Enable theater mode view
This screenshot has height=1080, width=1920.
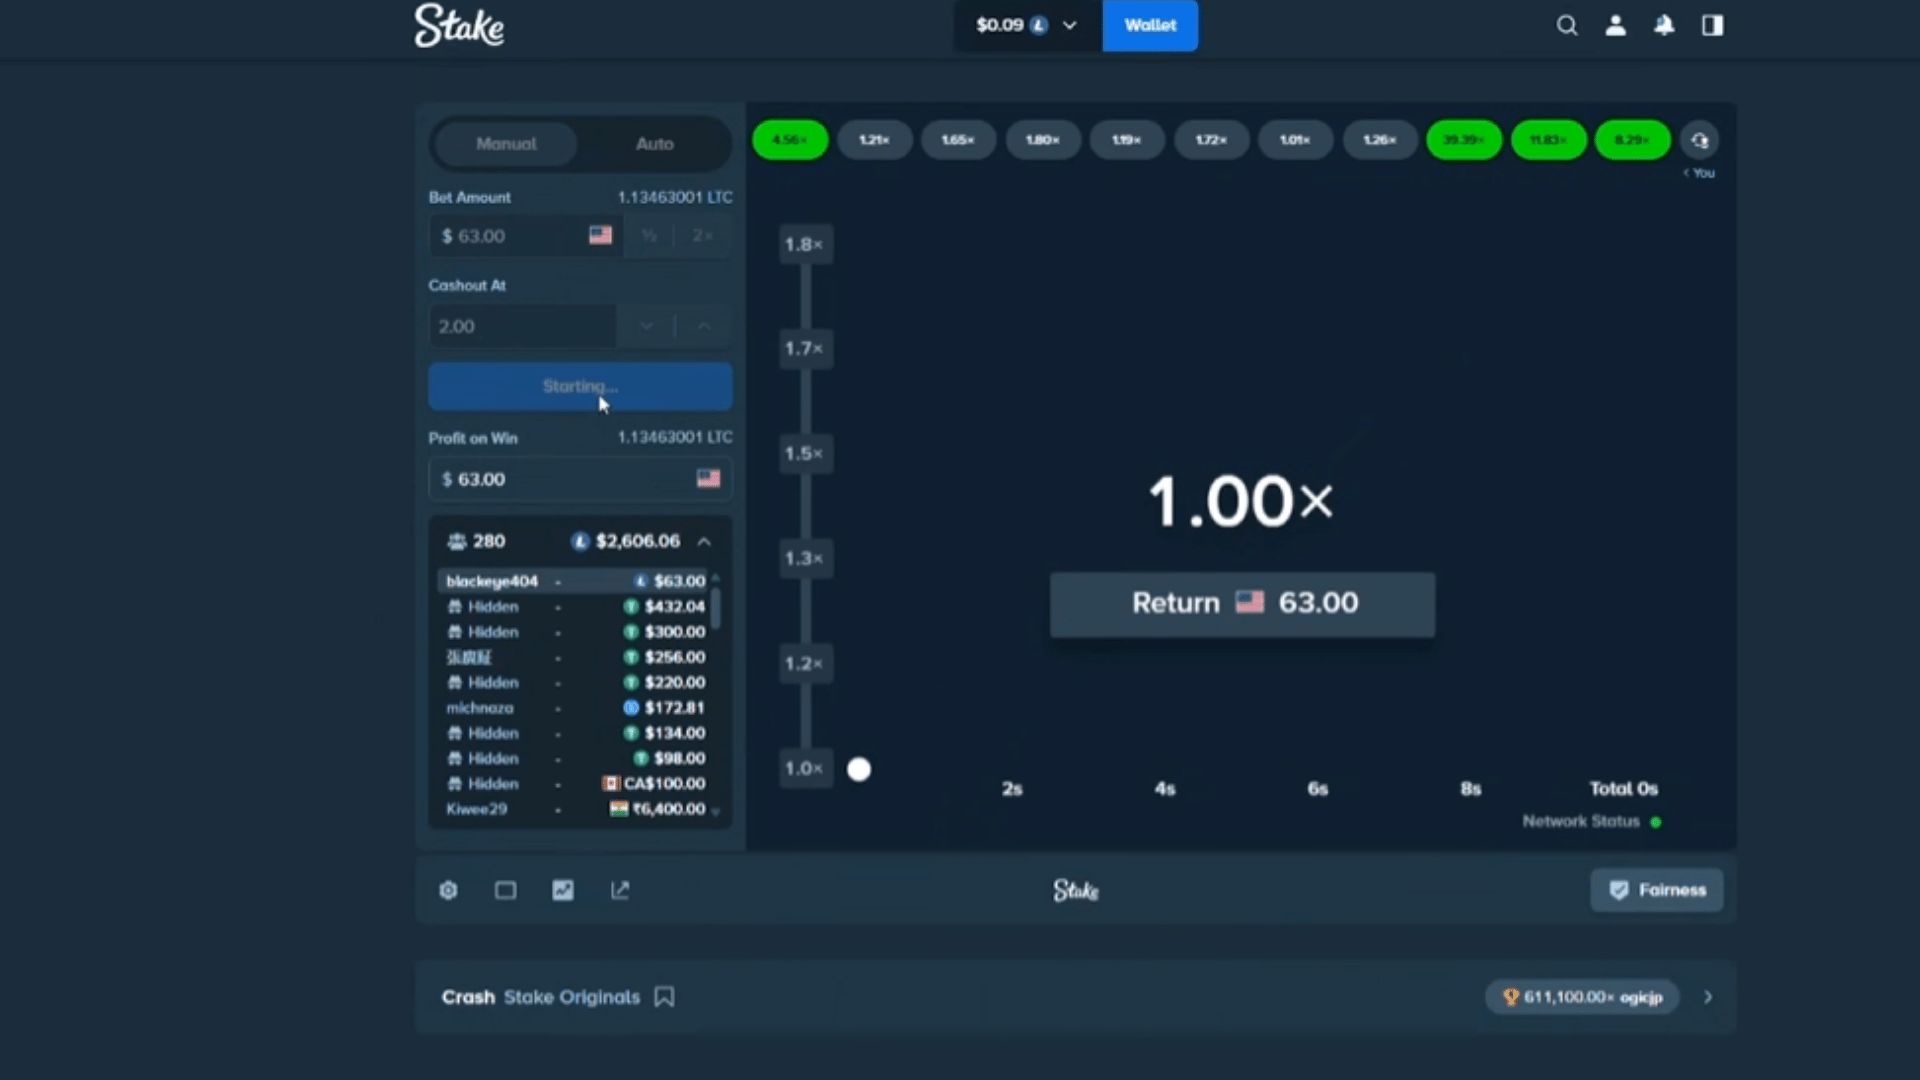(505, 890)
